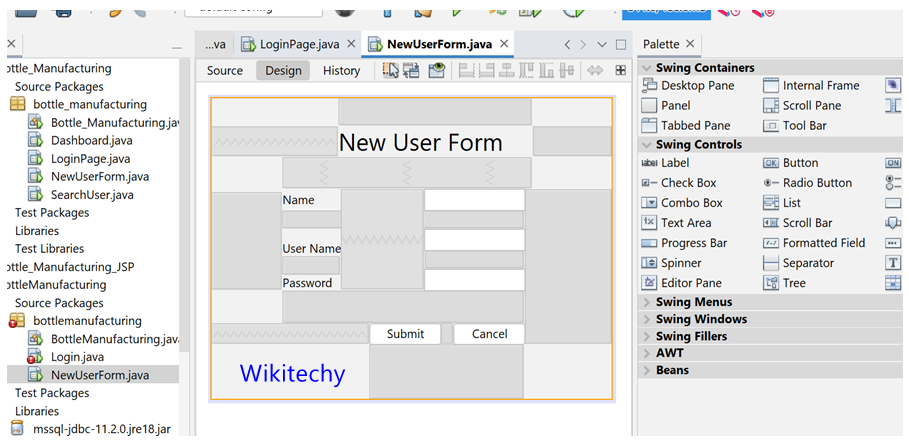Image resolution: width=909 pixels, height=445 pixels.
Task: Click the Connection Mode toolbar icon
Action: click(x=413, y=71)
